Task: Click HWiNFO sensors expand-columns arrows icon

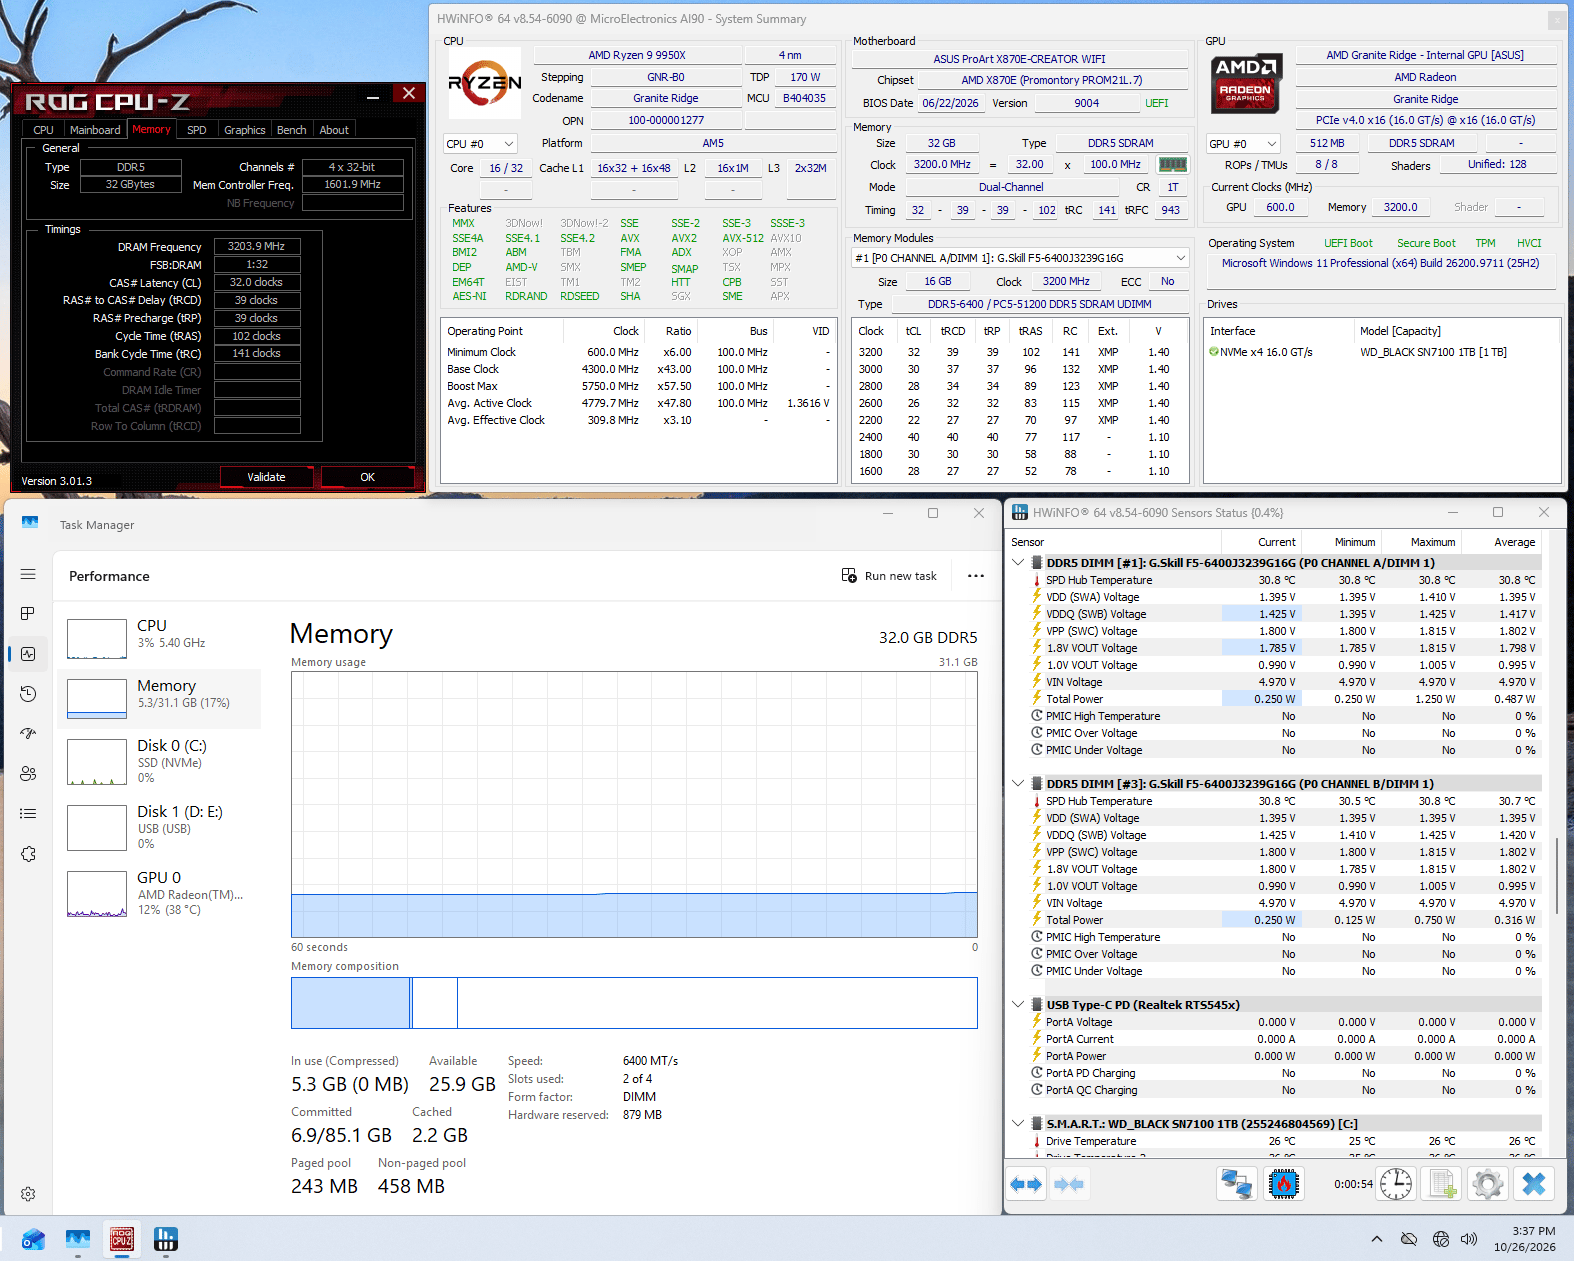Action: coord(1027,1184)
